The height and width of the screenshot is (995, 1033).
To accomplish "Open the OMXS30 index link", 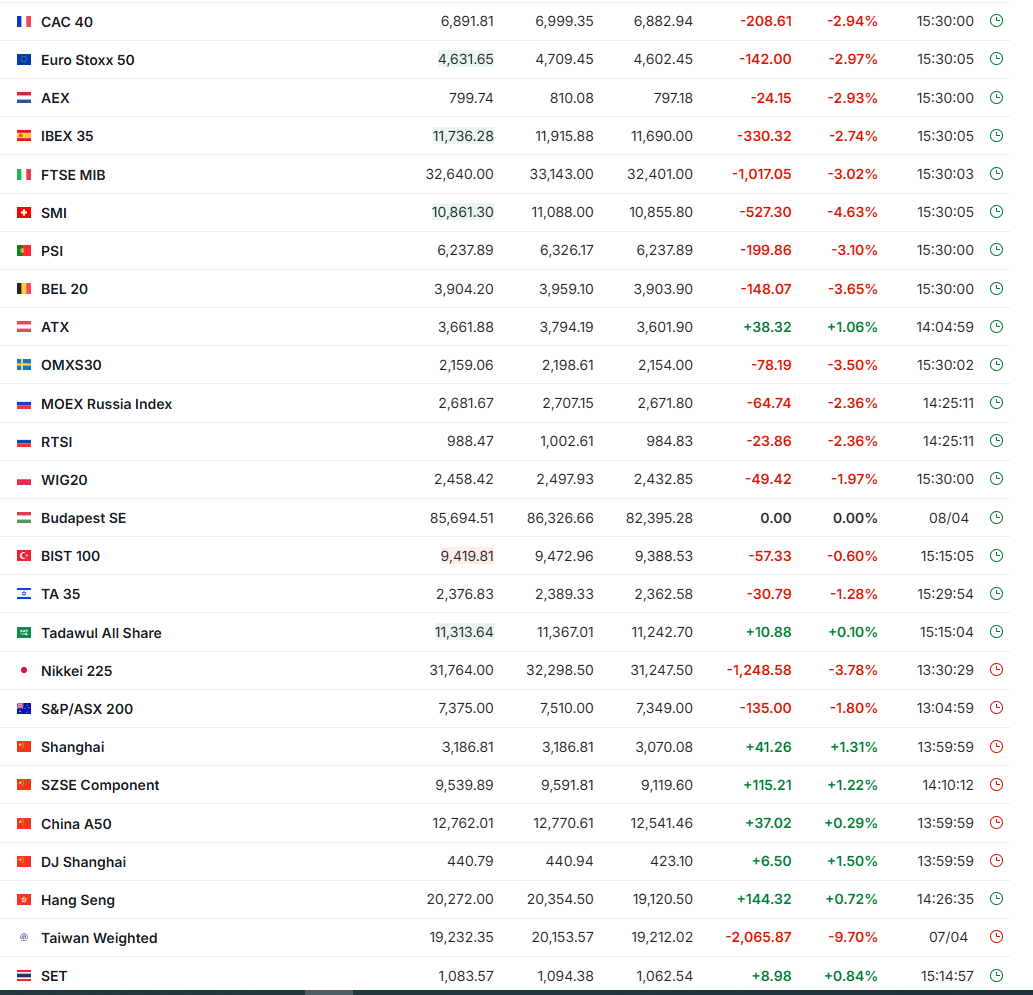I will tap(71, 365).
